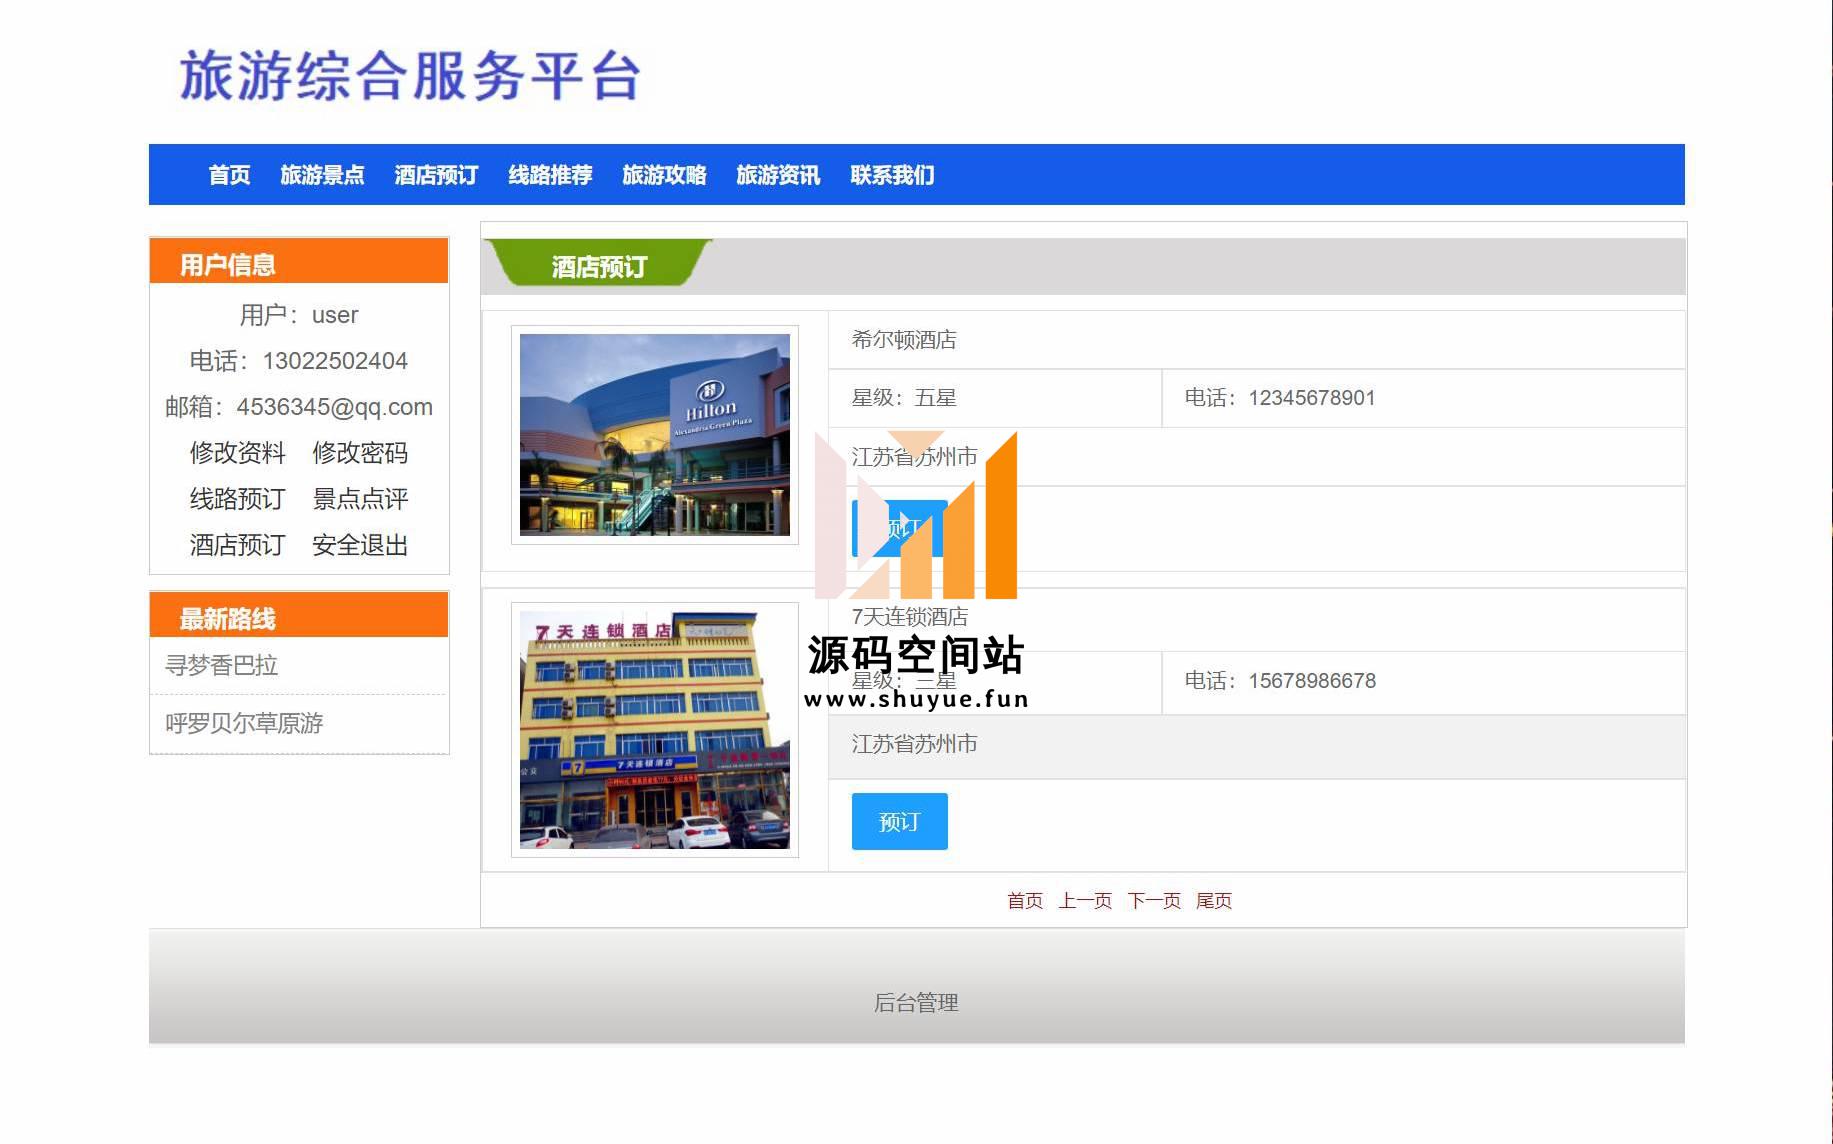Book the 希尔顿酒店 with 预订 button

pyautogui.click(x=899, y=528)
